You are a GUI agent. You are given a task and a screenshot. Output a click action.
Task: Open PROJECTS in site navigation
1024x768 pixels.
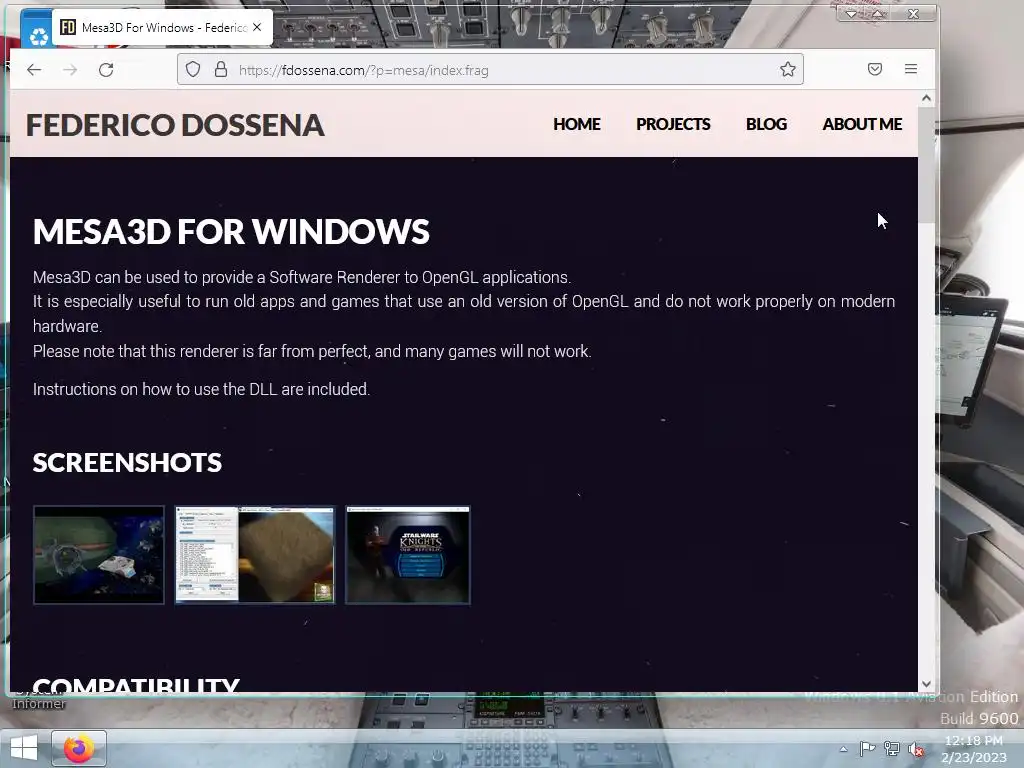pos(673,124)
